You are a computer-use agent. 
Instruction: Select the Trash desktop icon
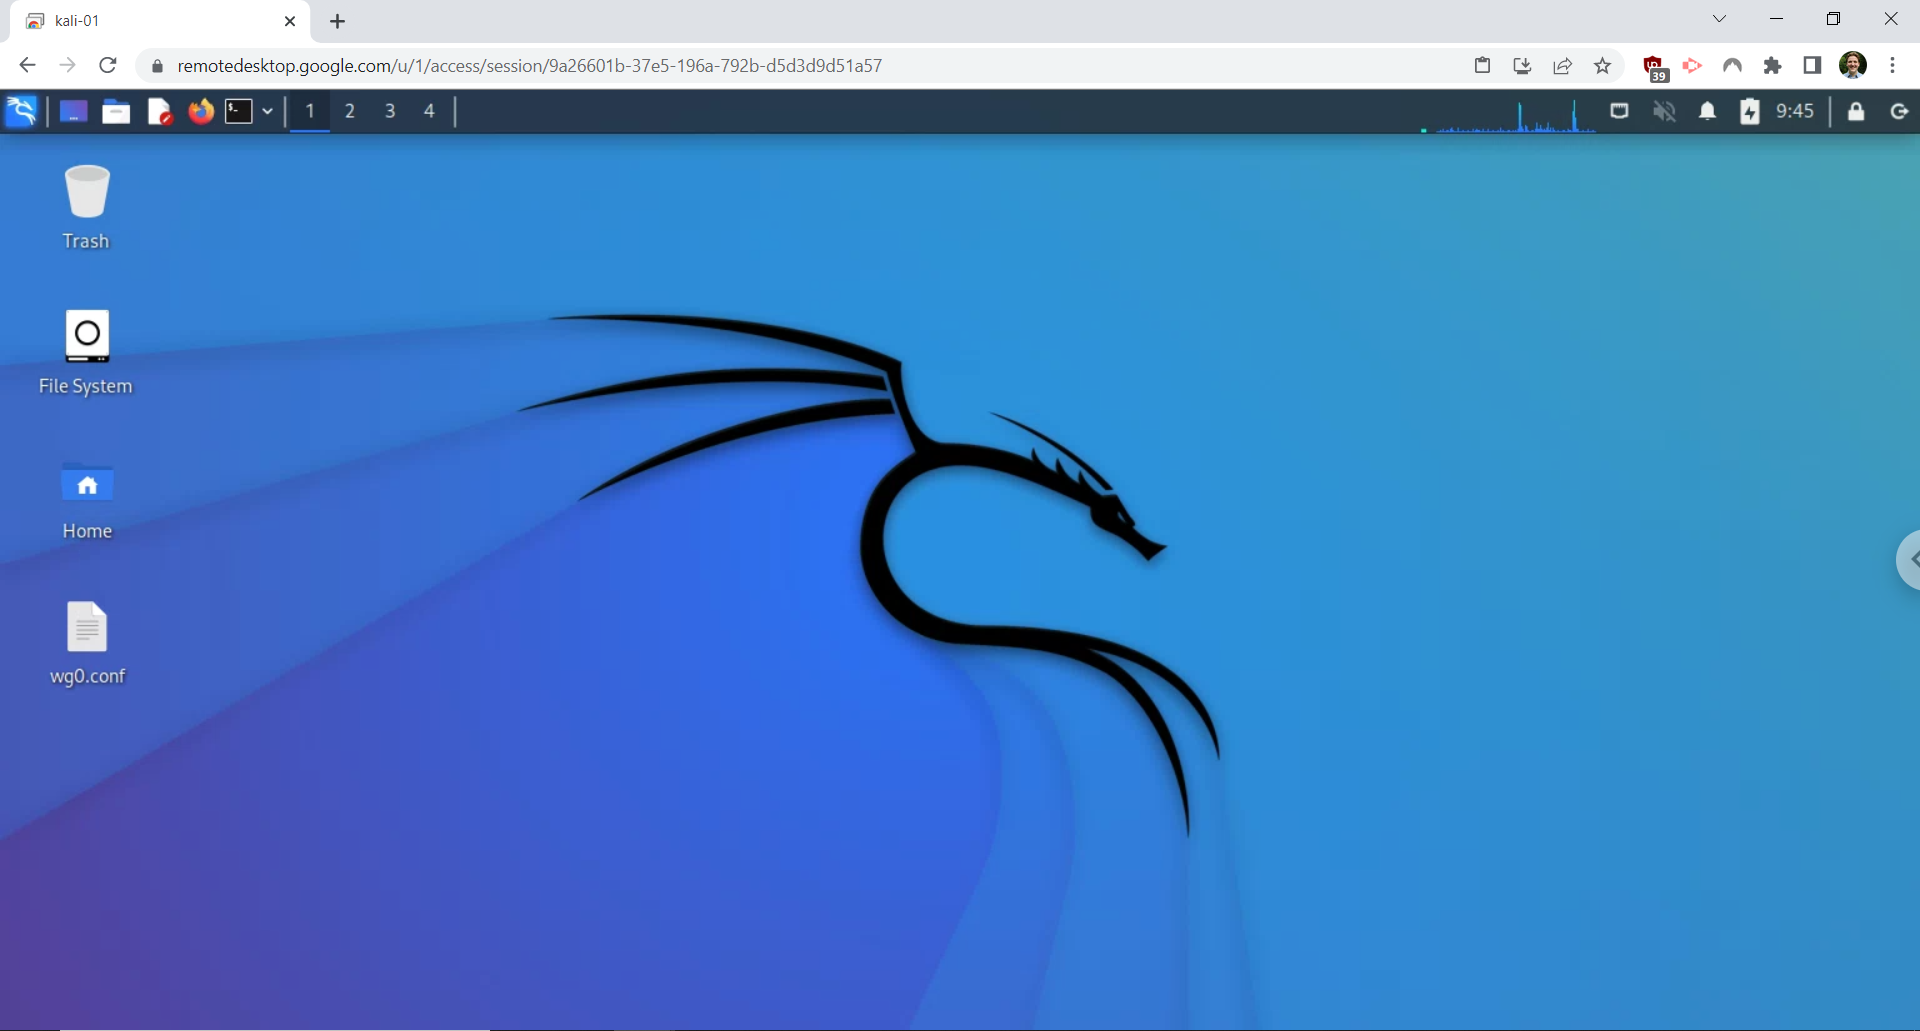click(x=86, y=207)
